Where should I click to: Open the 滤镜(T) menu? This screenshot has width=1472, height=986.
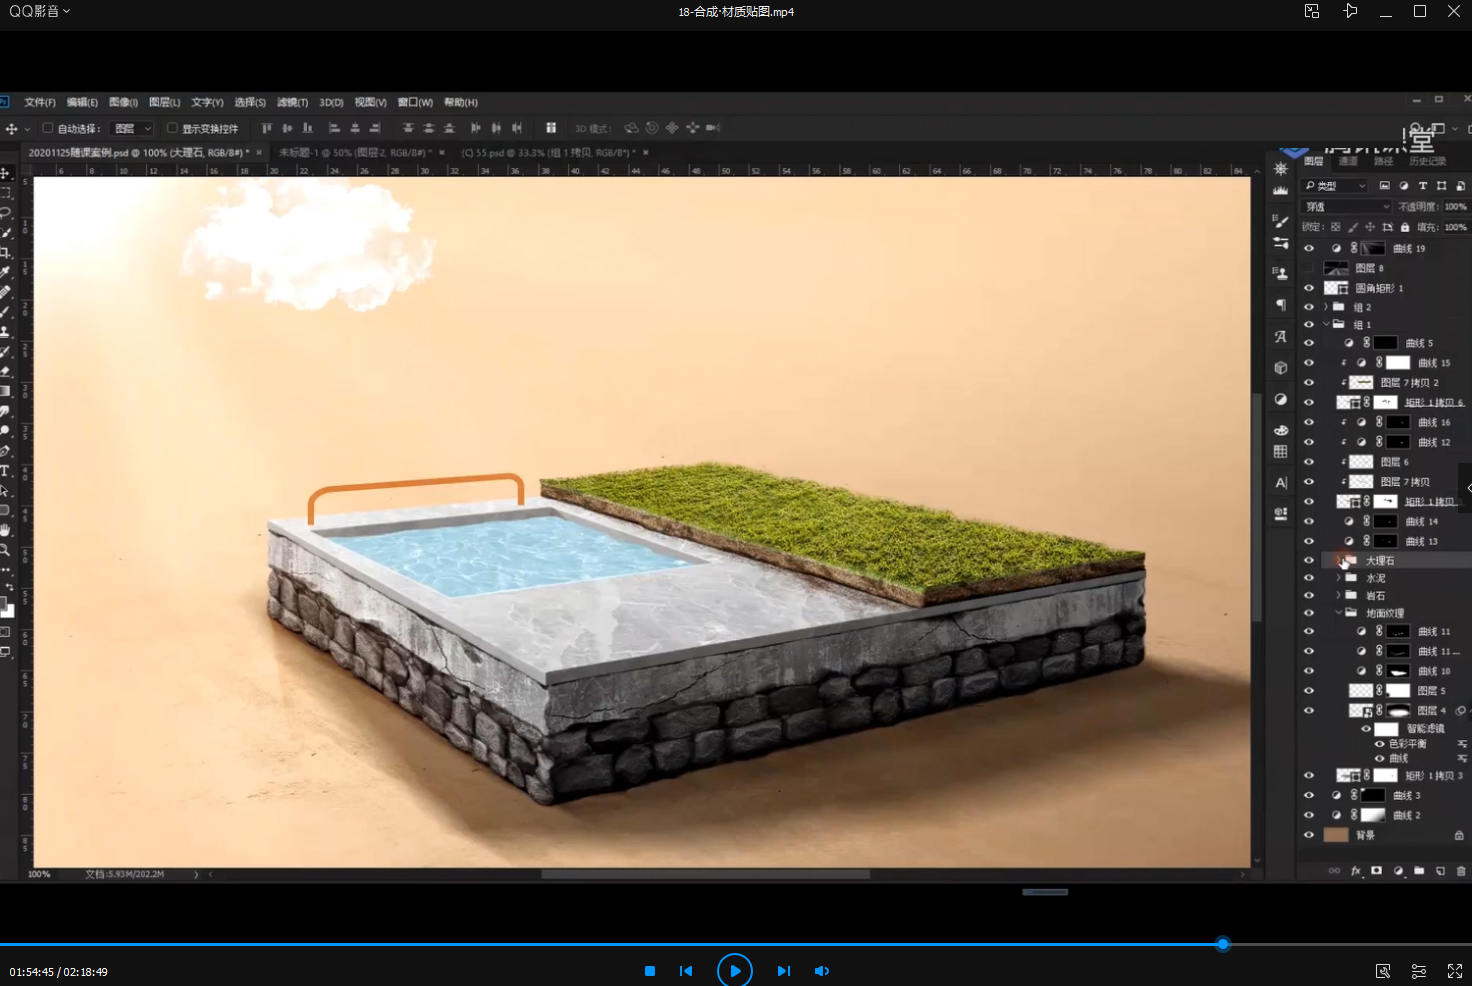pos(292,102)
